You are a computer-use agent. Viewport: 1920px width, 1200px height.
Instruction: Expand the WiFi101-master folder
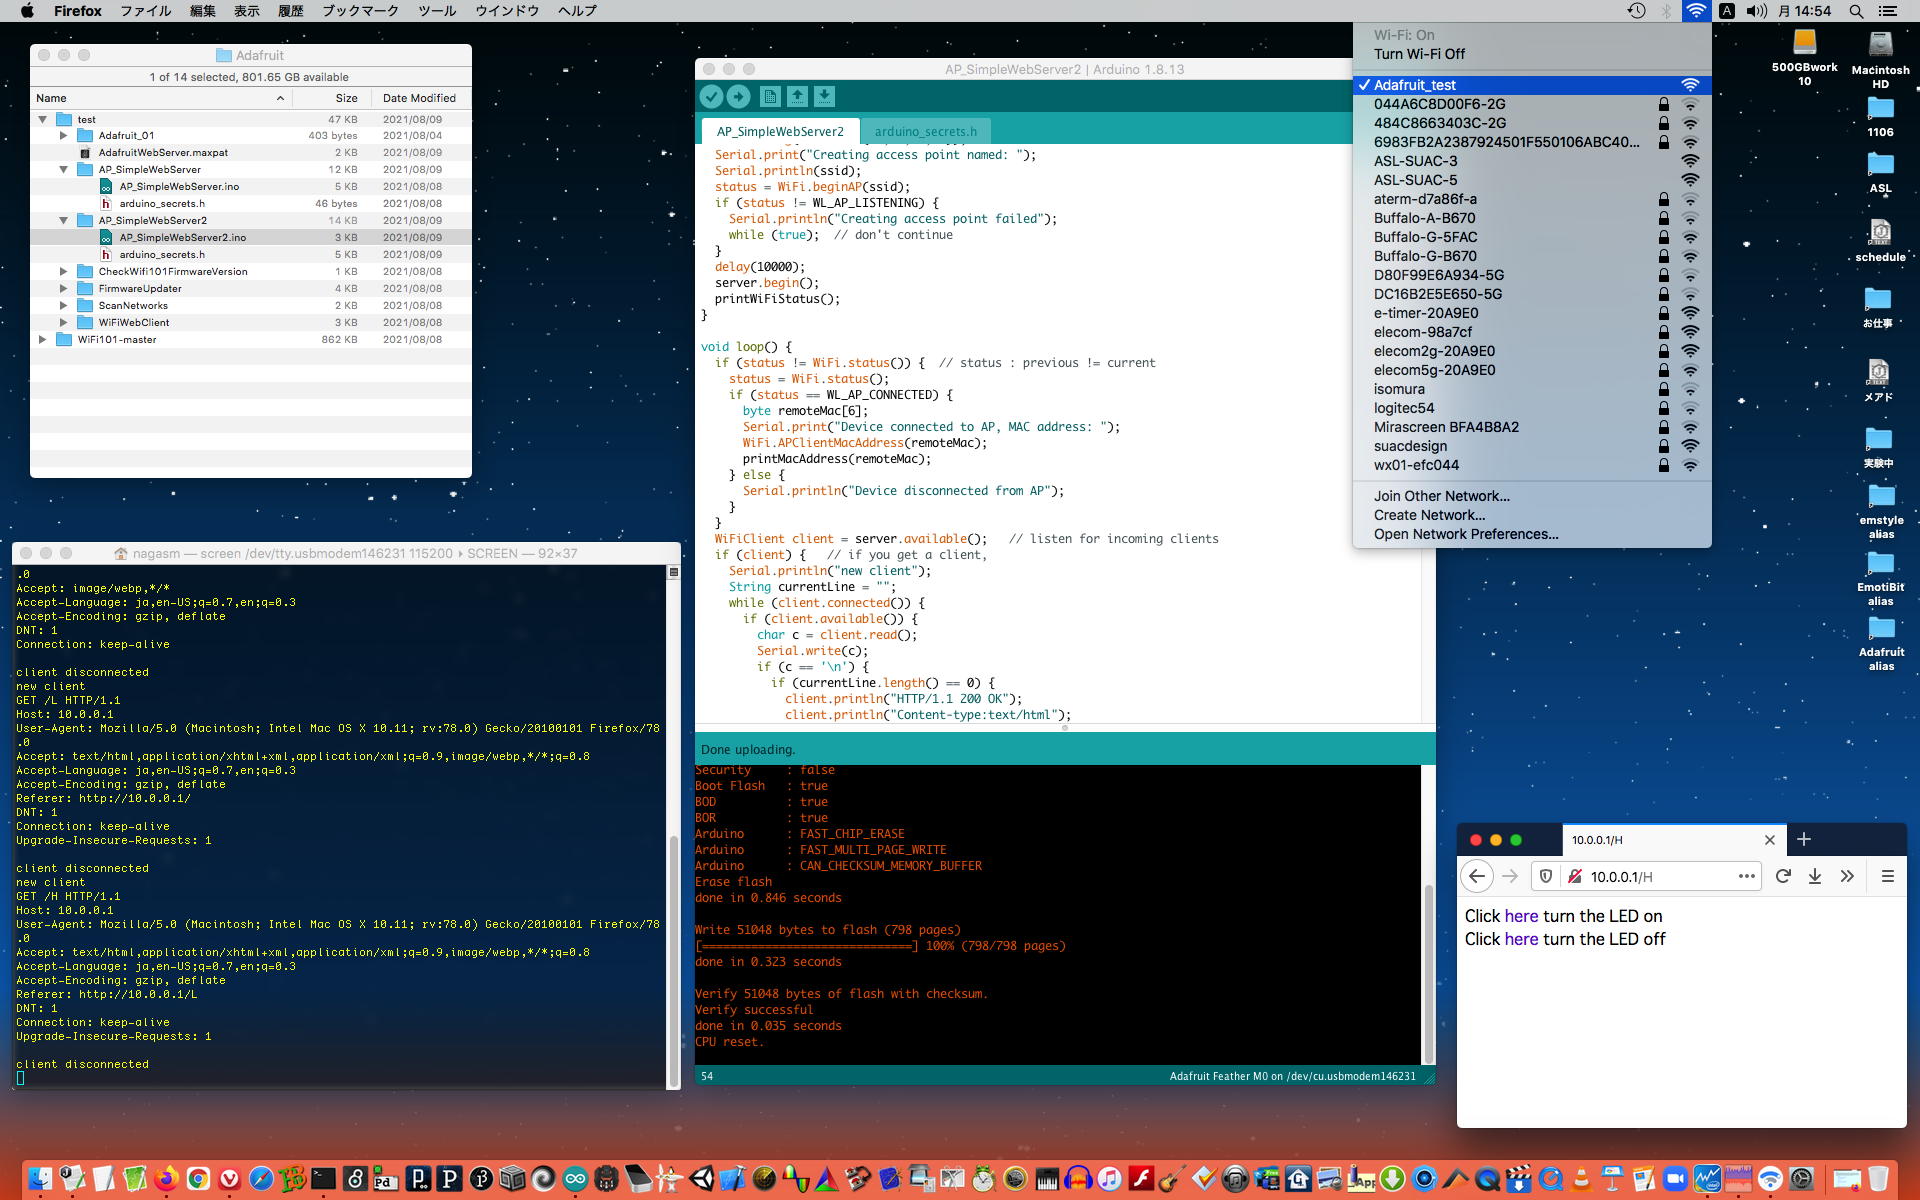click(42, 339)
